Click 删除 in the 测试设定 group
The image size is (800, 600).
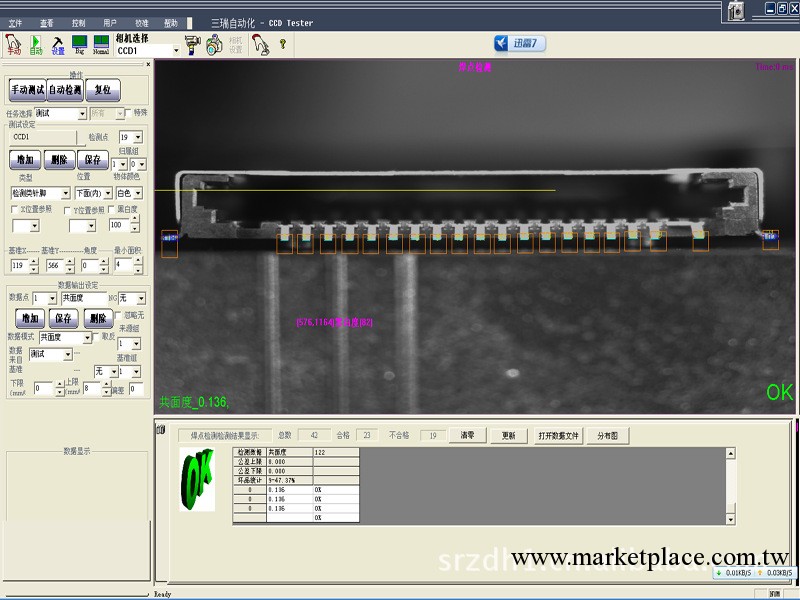click(x=59, y=160)
